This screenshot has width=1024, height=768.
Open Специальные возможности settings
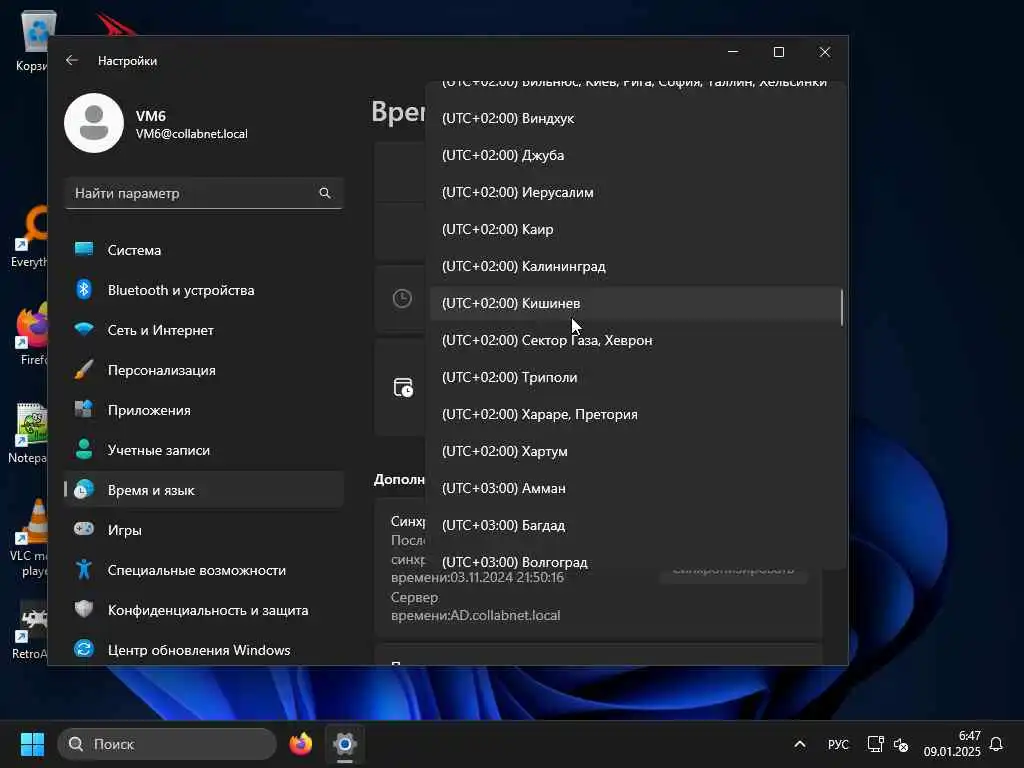204,570
